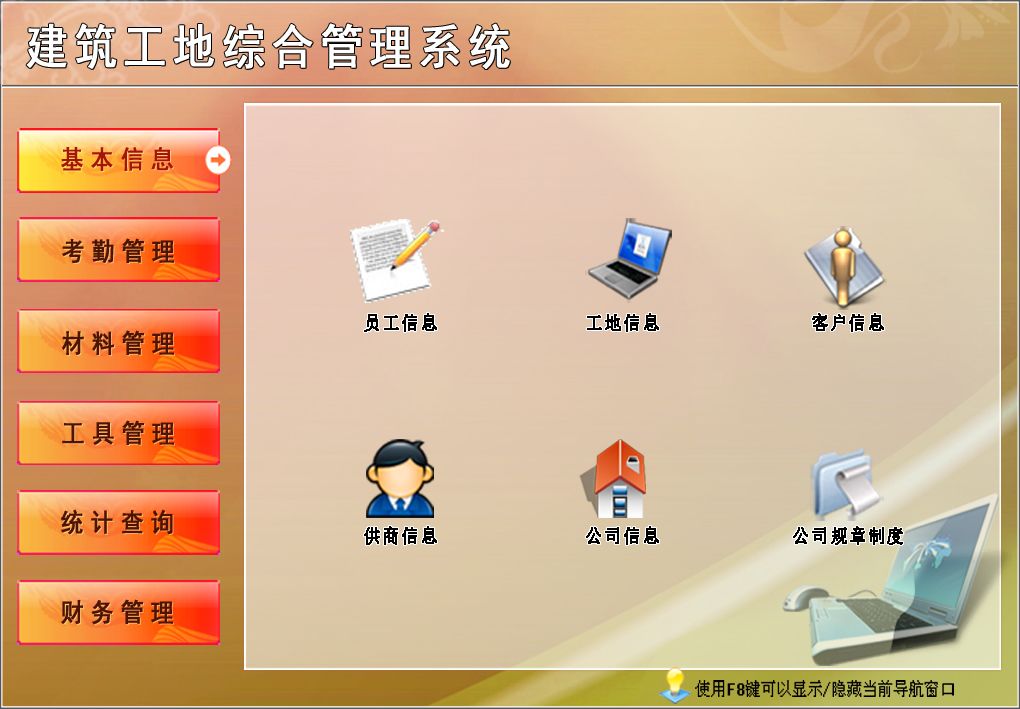Click the 工地信息 text label
This screenshot has width=1020, height=709.
pyautogui.click(x=623, y=323)
